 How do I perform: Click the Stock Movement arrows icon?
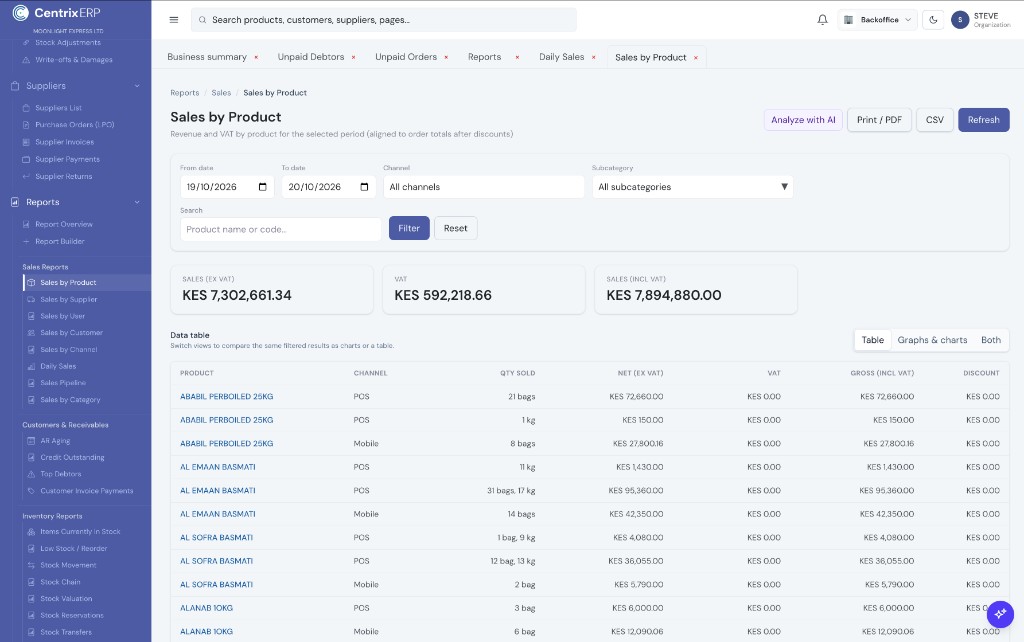click(x=31, y=565)
